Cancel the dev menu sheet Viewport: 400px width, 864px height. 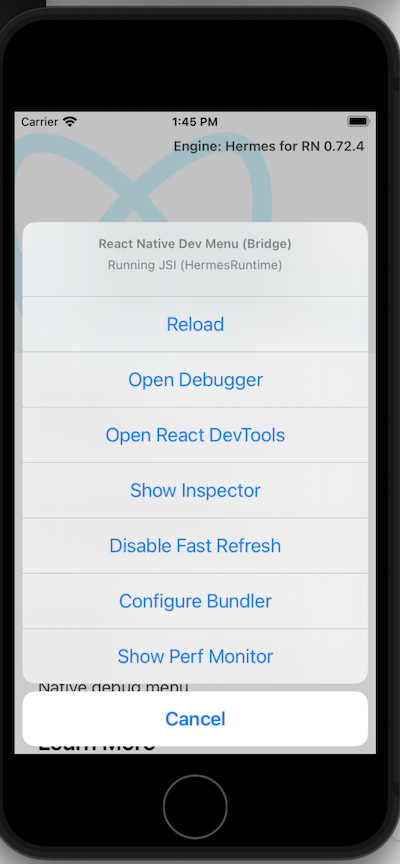click(x=195, y=719)
